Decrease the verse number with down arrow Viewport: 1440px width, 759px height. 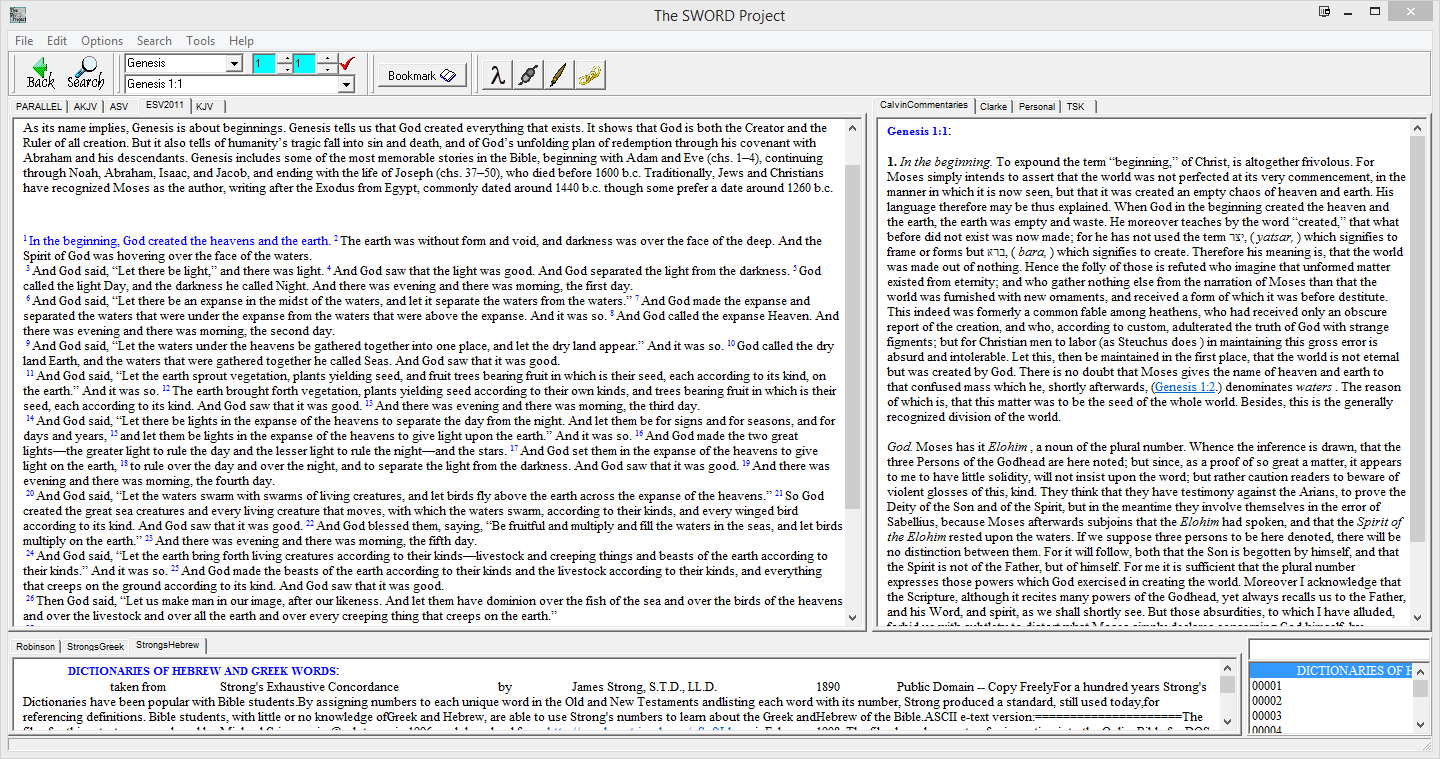click(x=327, y=69)
